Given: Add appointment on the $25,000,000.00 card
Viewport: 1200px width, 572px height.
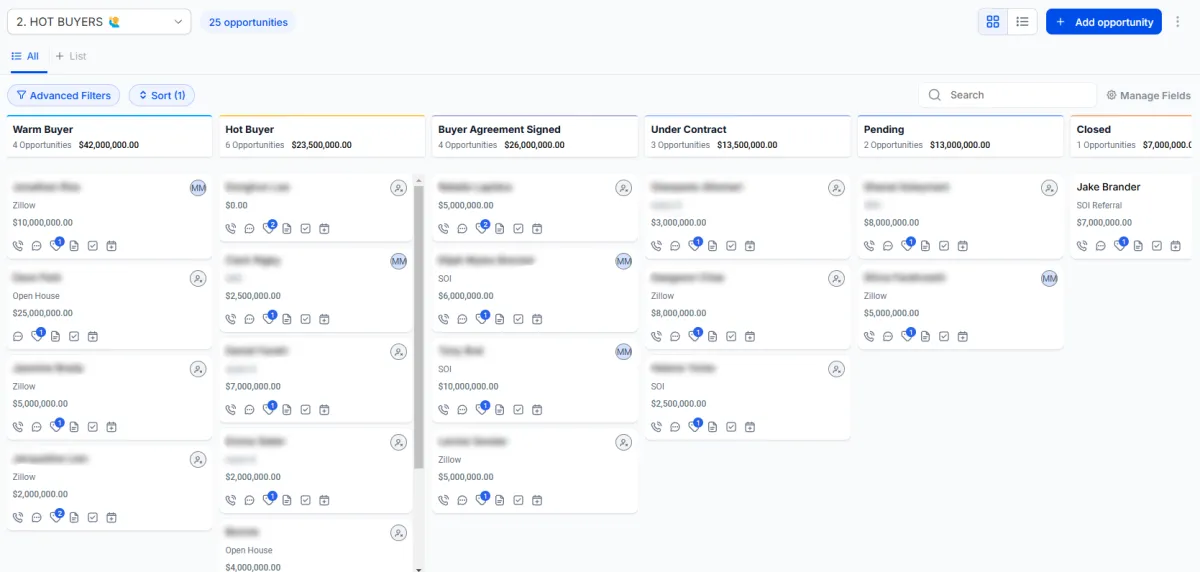Looking at the screenshot, I should click(93, 336).
